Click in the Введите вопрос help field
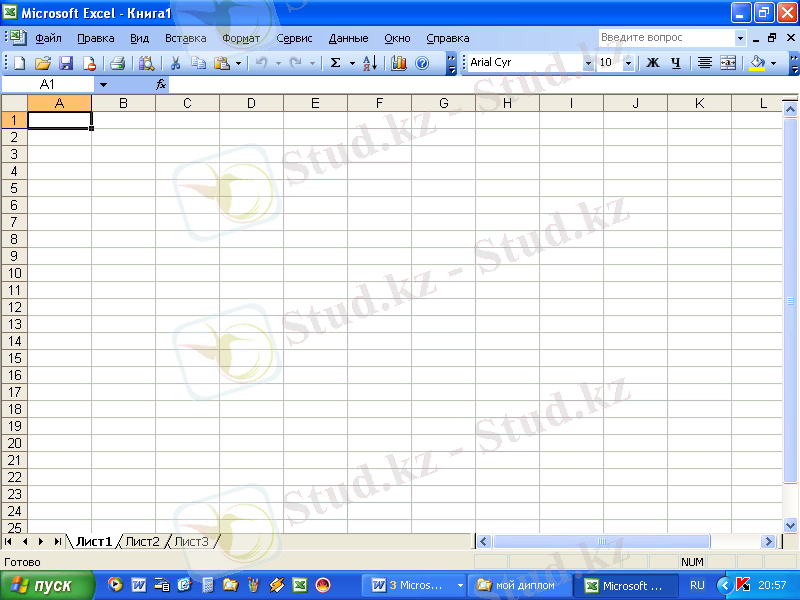 (x=666, y=38)
